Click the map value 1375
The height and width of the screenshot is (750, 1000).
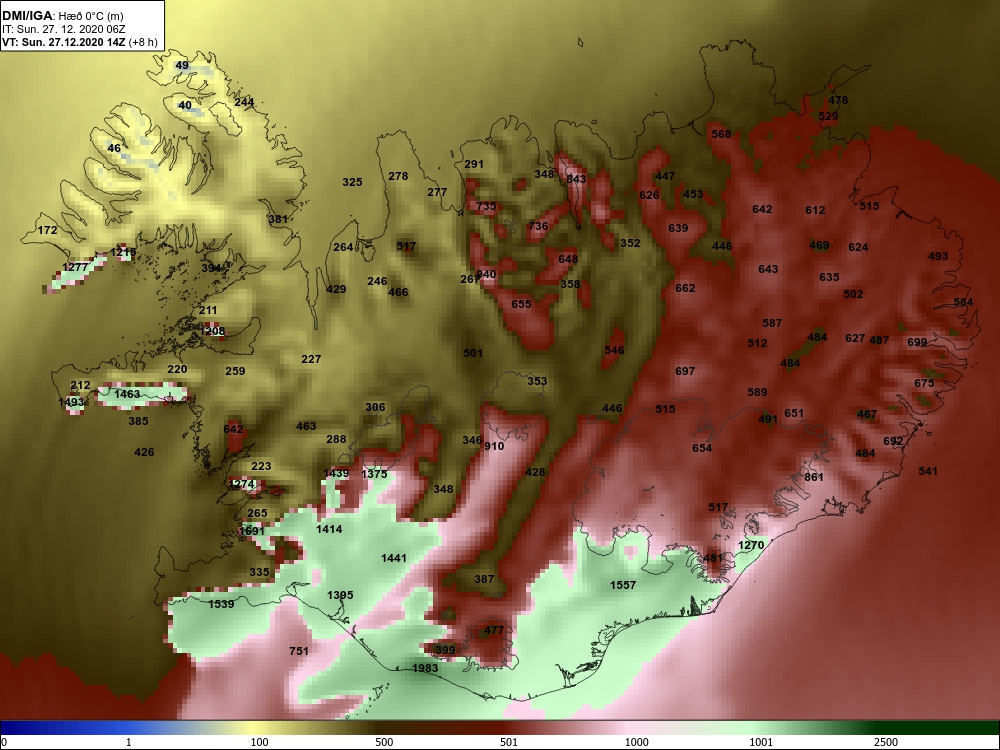(x=374, y=474)
